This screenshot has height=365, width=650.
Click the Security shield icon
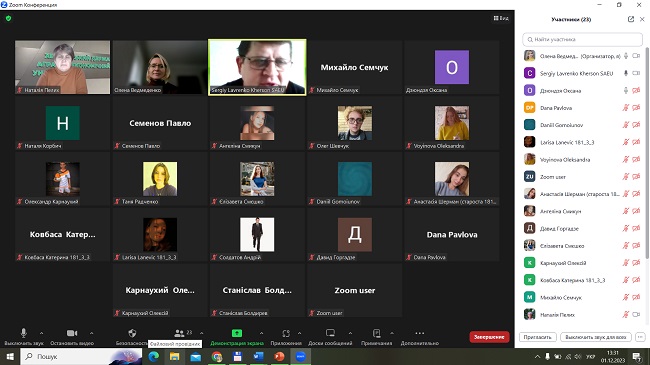tap(132, 333)
